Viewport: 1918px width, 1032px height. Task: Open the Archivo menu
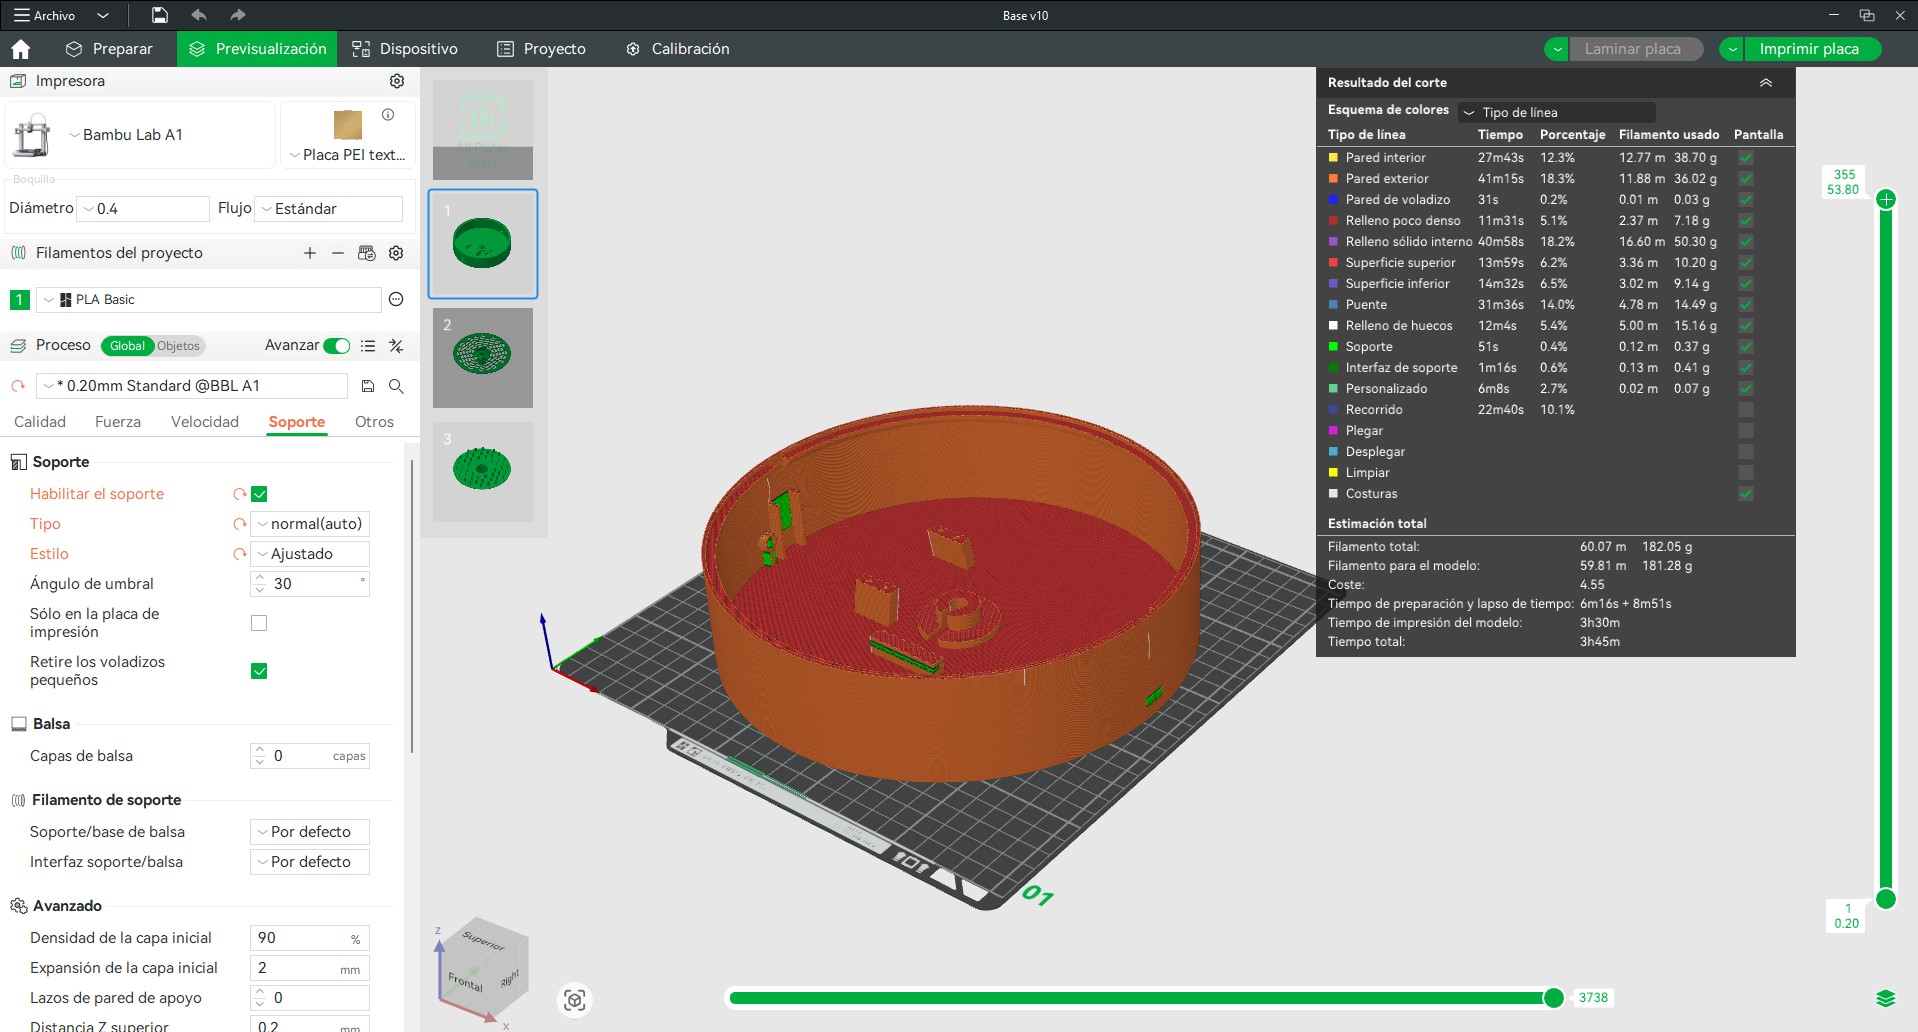pos(45,16)
